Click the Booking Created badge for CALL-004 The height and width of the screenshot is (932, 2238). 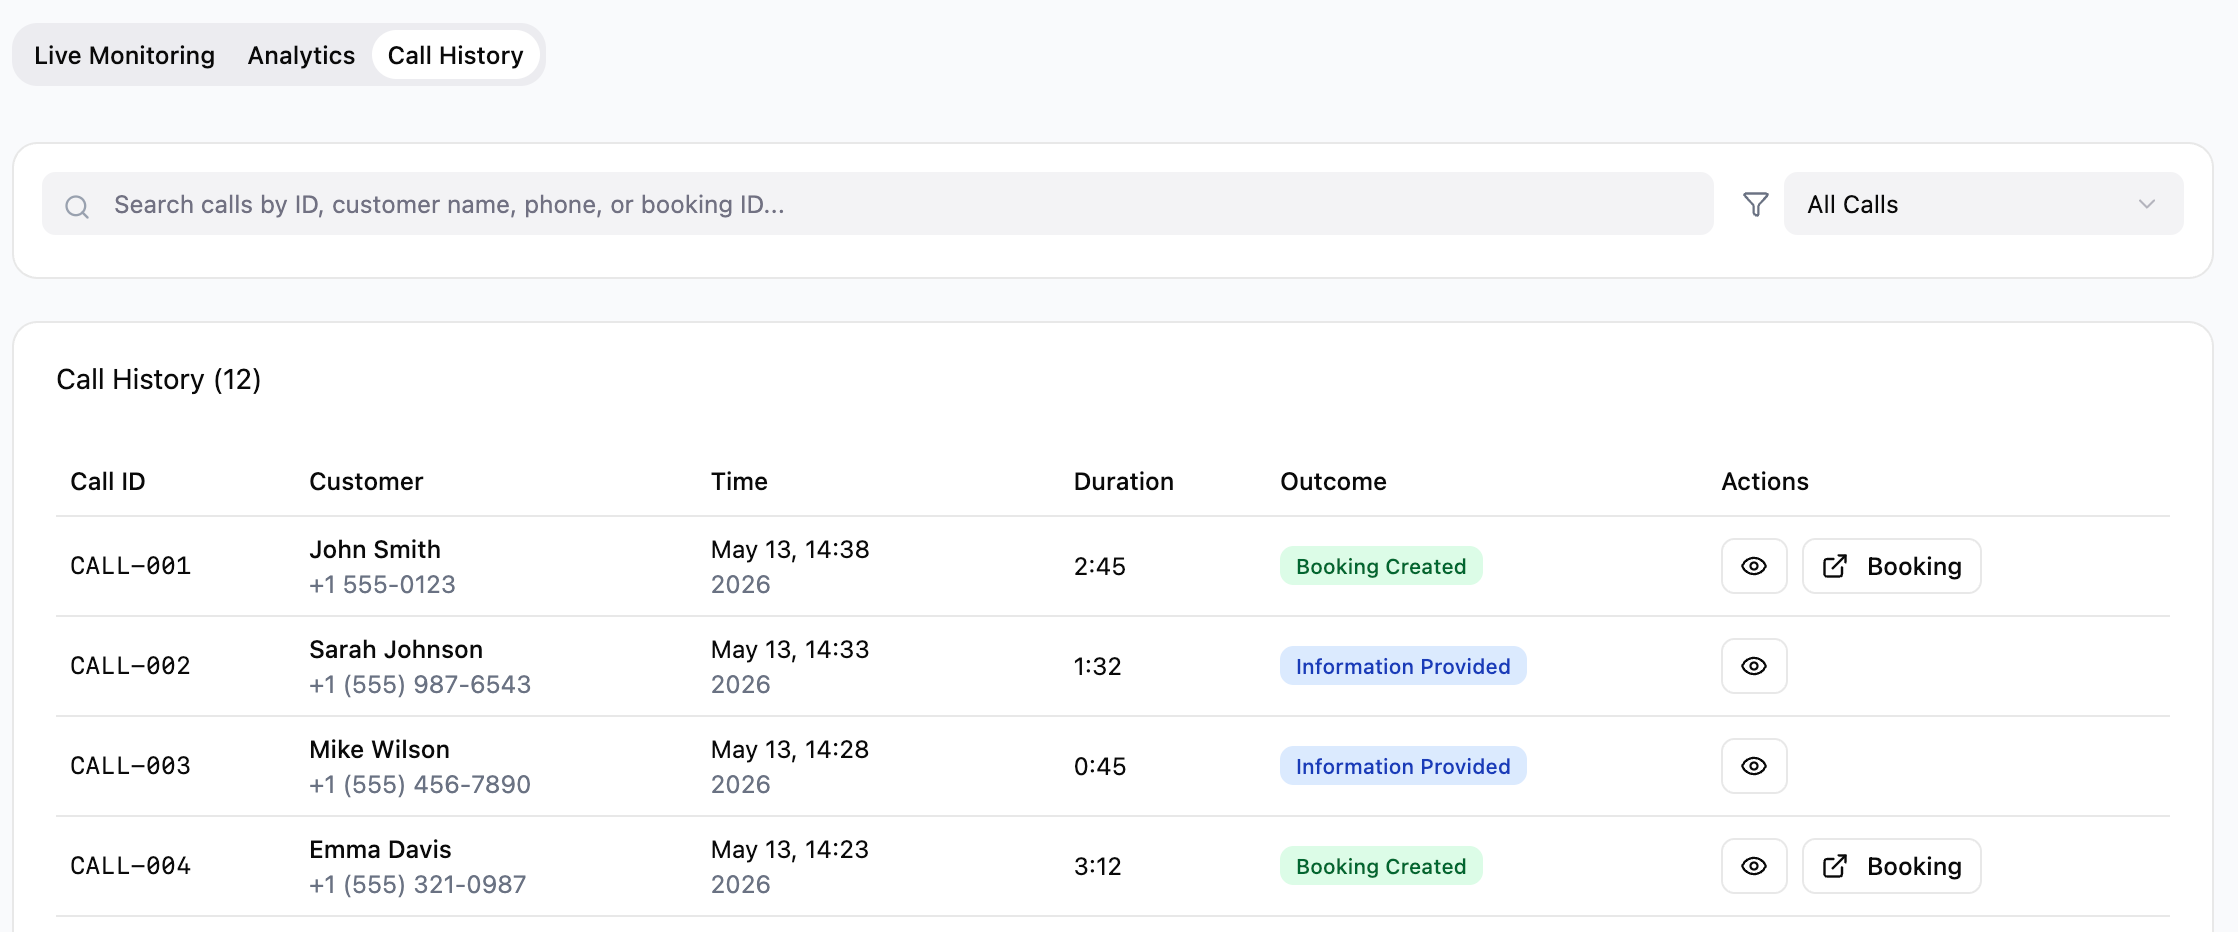(1381, 866)
